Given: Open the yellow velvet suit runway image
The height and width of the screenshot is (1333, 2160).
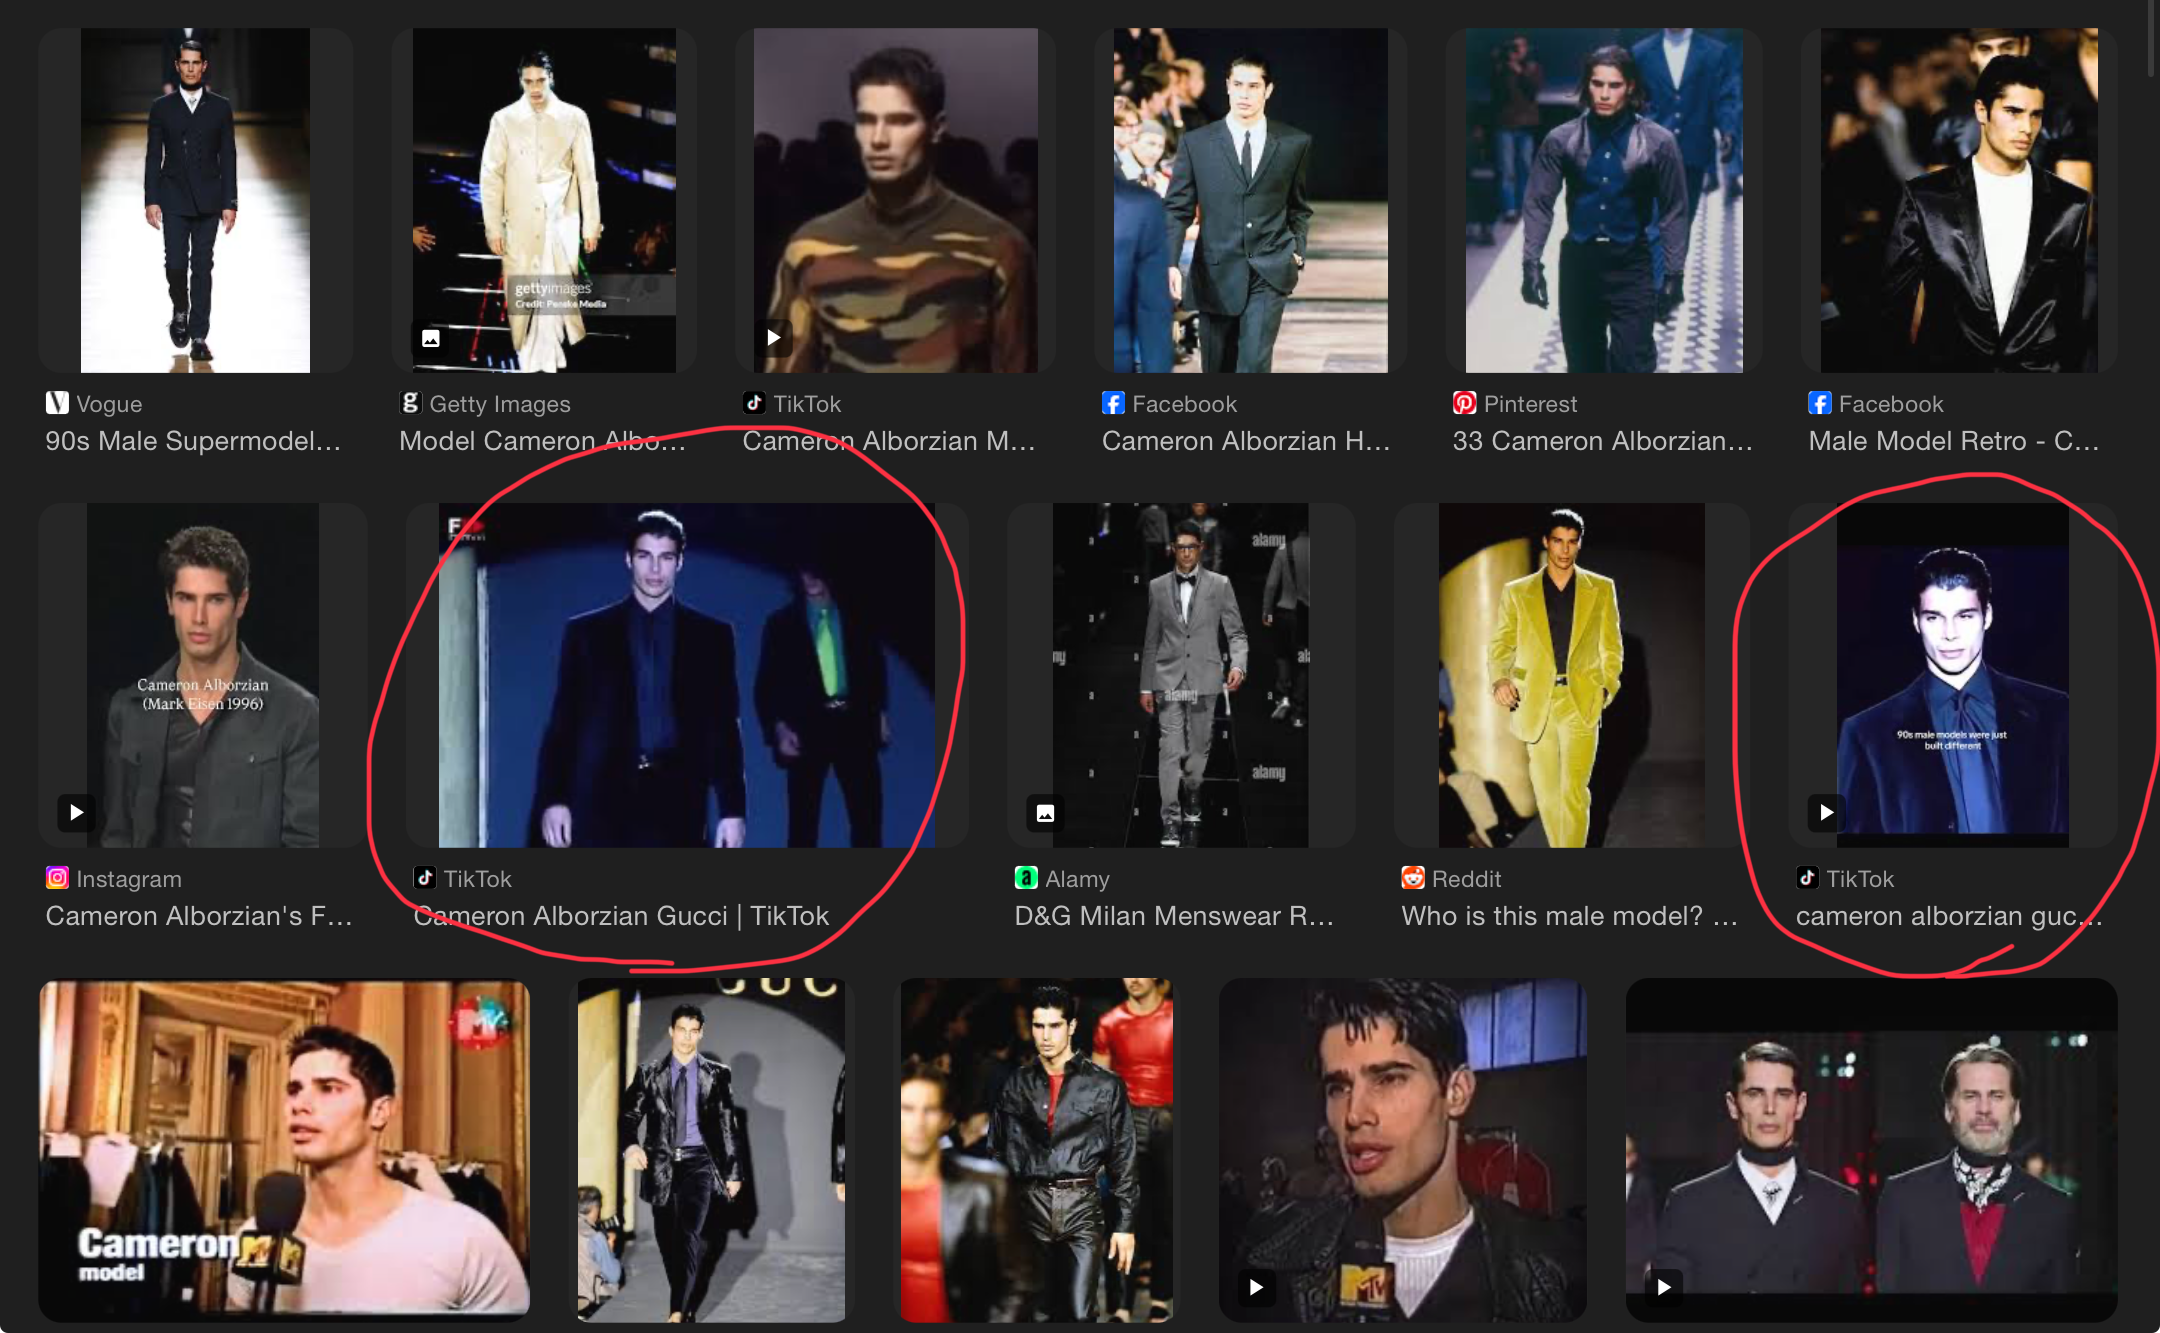Looking at the screenshot, I should (1571, 675).
